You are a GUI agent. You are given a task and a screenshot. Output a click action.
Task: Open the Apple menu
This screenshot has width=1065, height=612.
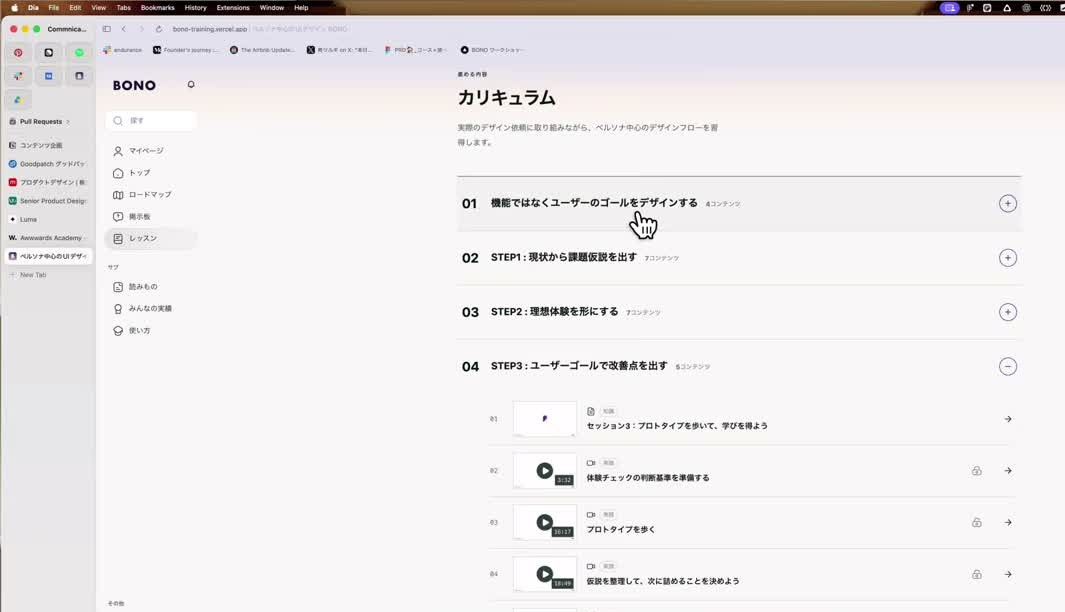point(14,8)
